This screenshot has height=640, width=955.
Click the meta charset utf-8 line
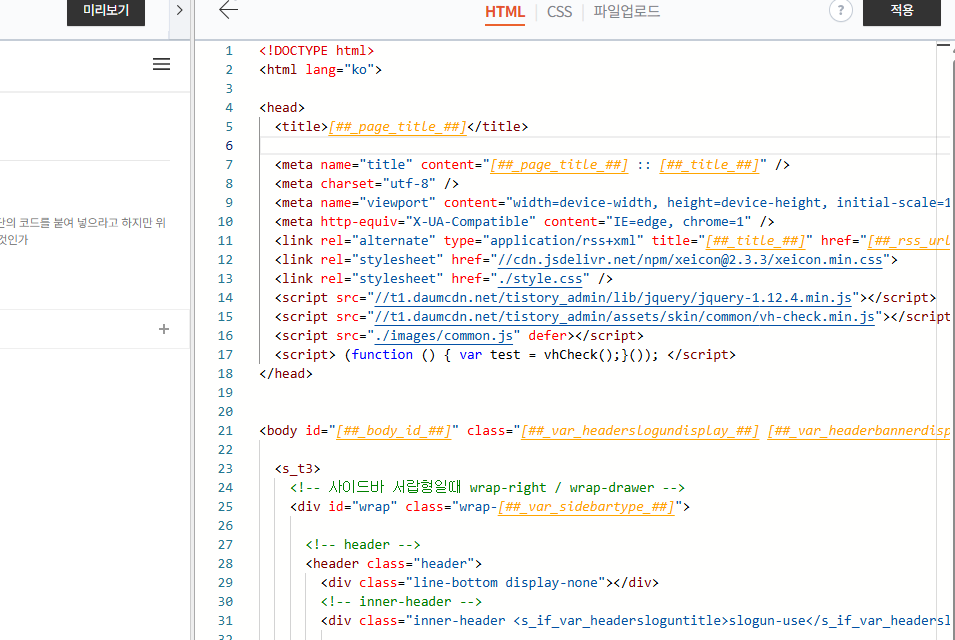click(x=367, y=184)
